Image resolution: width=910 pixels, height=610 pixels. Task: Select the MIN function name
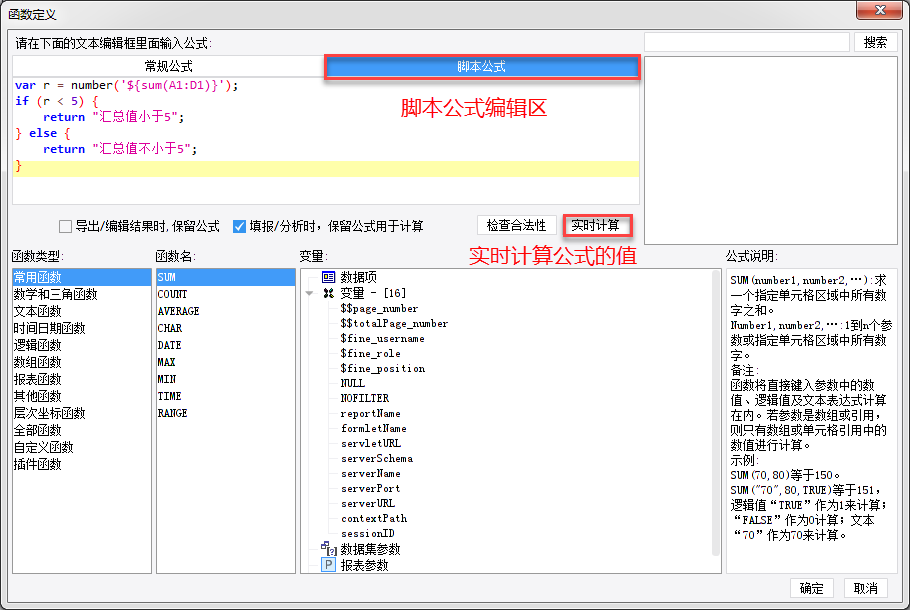pos(226,379)
